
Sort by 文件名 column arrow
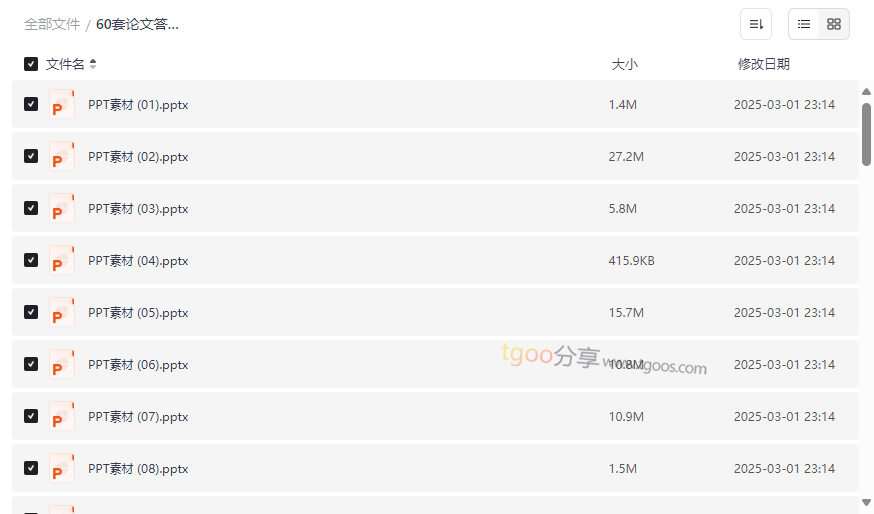(93, 64)
